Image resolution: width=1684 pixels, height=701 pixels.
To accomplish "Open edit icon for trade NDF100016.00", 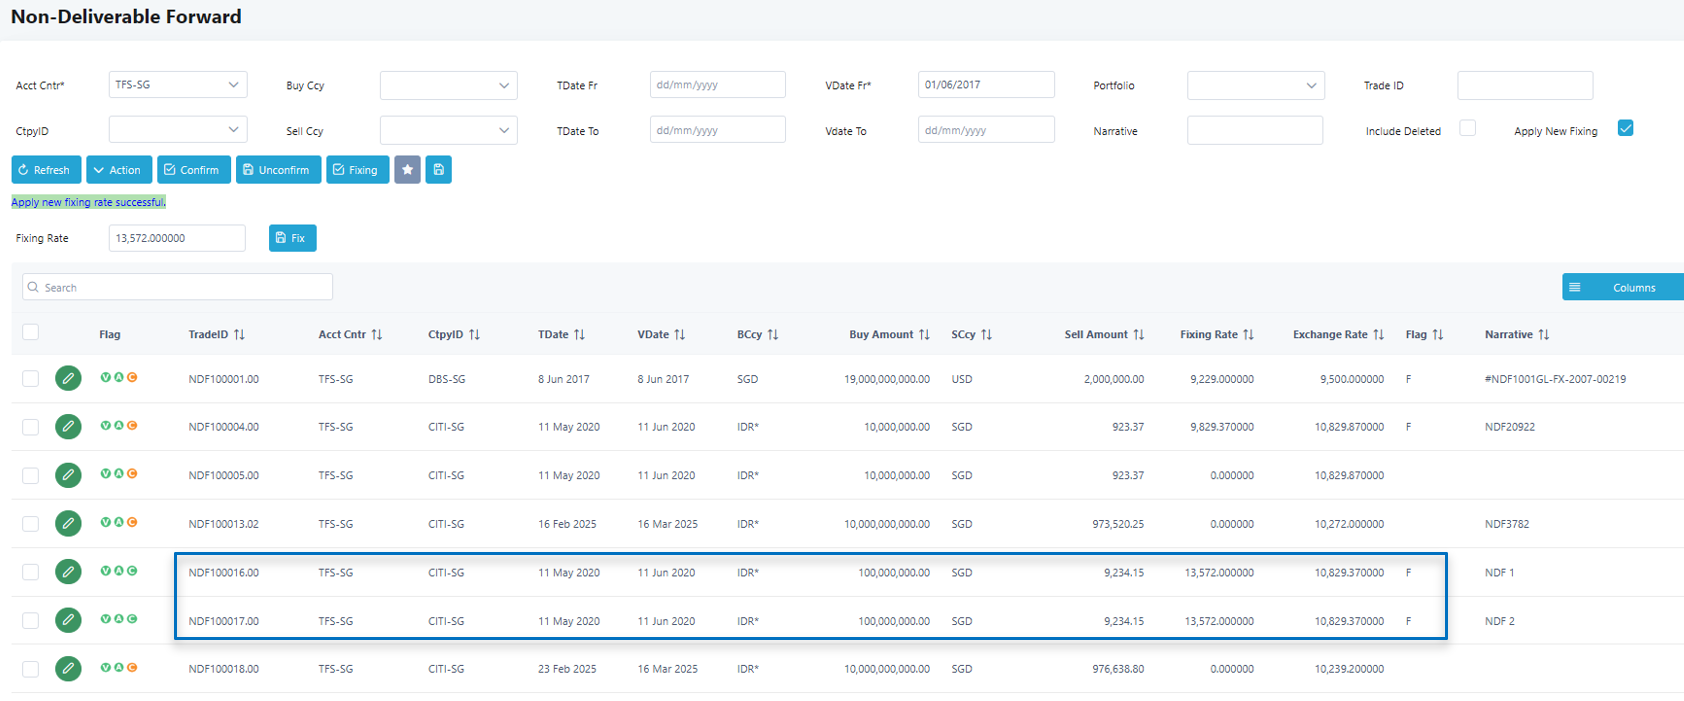I will click(68, 572).
